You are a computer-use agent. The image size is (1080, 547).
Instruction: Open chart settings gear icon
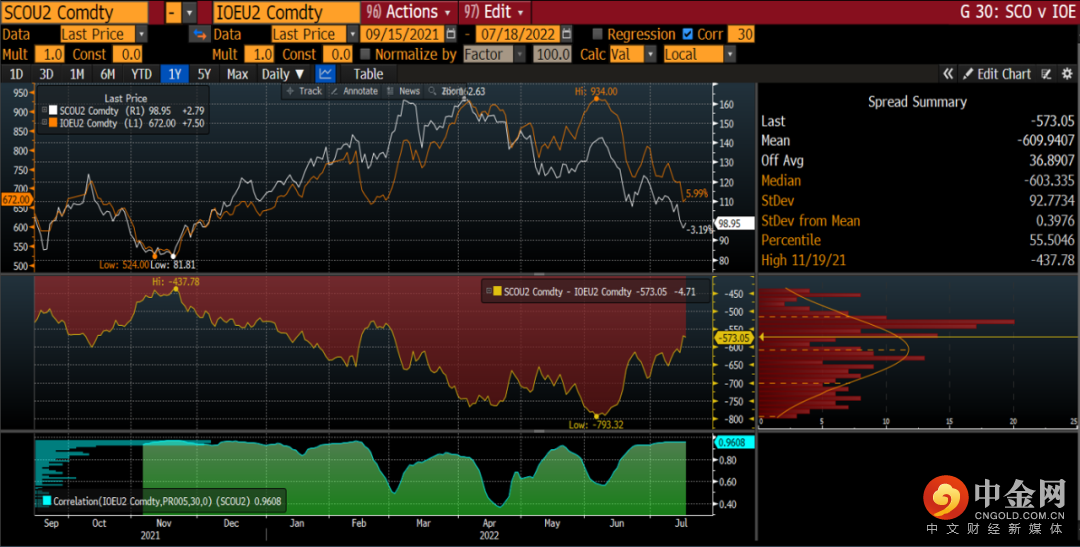1067,74
